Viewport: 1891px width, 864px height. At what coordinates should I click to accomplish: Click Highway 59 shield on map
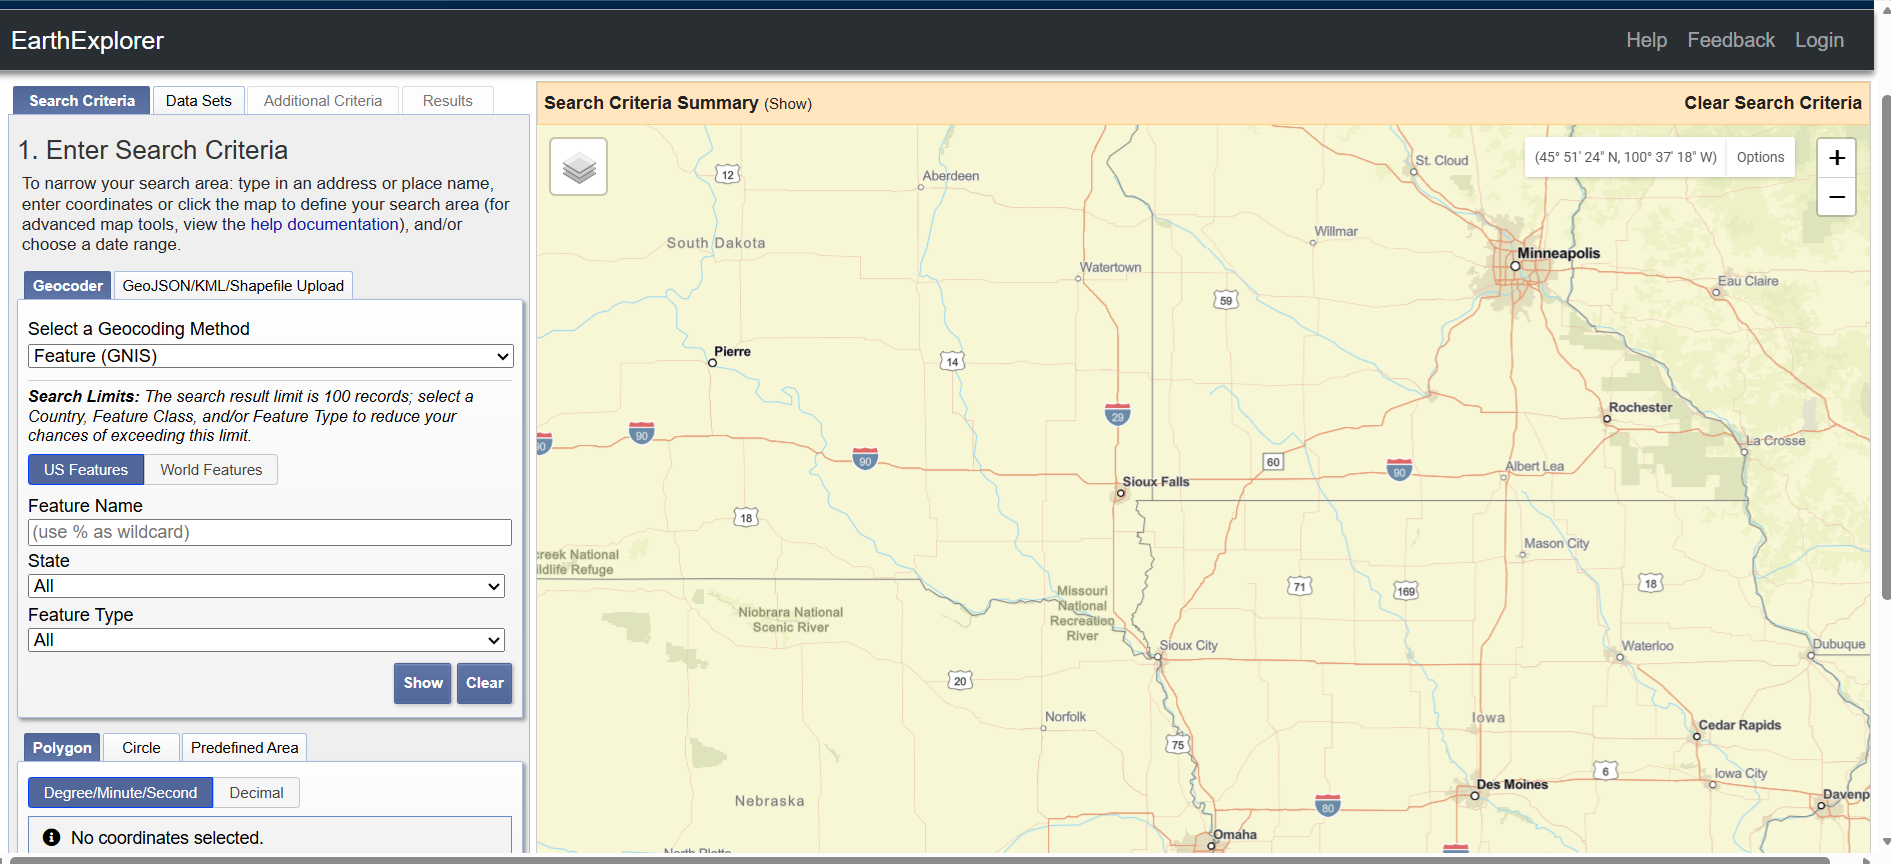click(1226, 300)
